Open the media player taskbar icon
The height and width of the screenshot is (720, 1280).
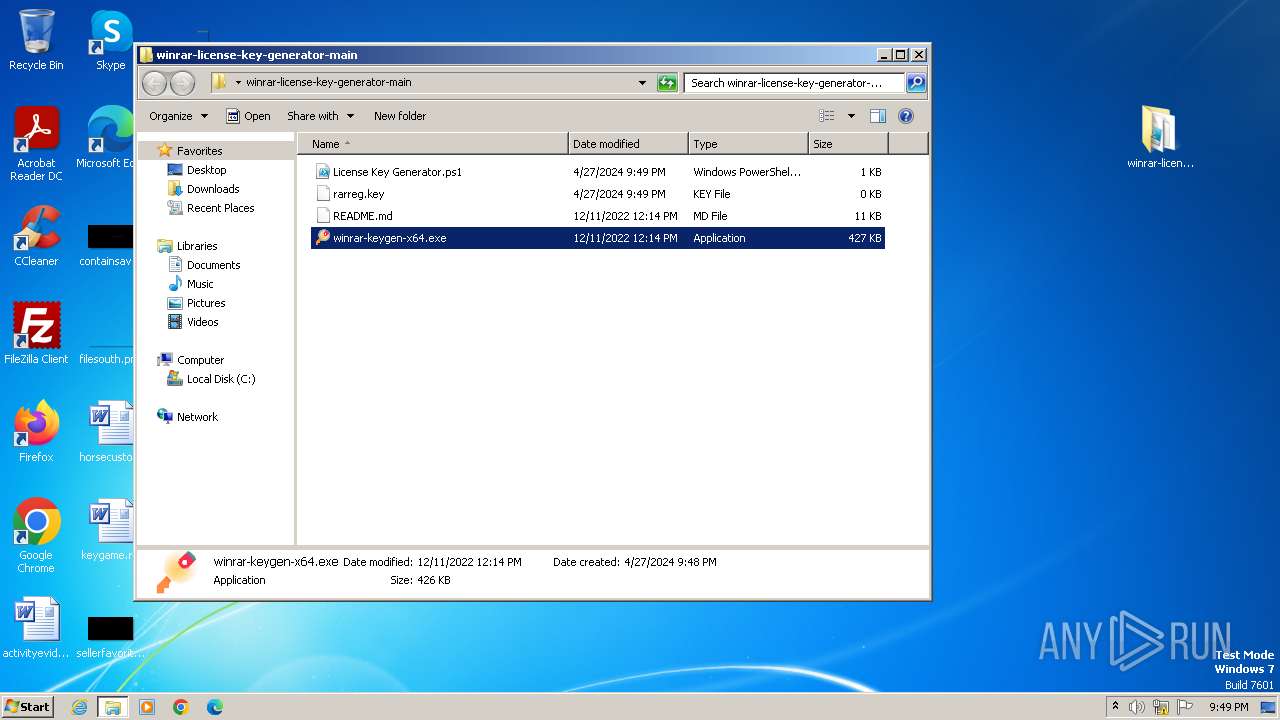146,707
